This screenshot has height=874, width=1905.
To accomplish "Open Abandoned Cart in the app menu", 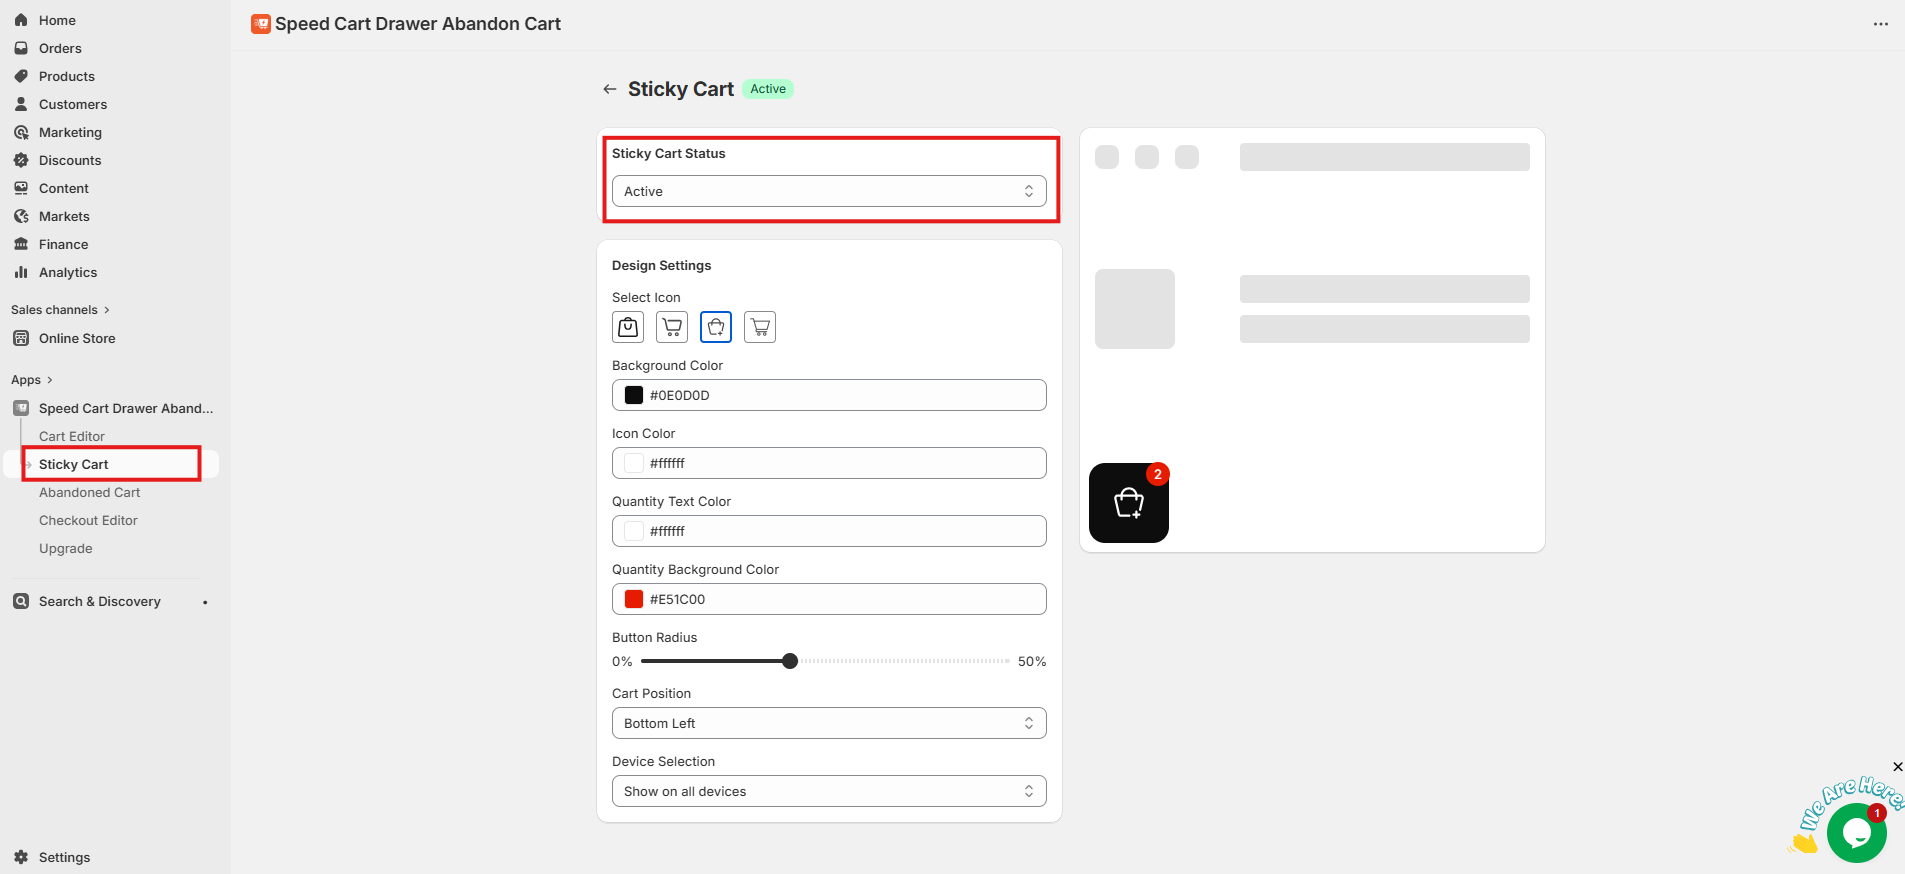I will click(x=89, y=492).
